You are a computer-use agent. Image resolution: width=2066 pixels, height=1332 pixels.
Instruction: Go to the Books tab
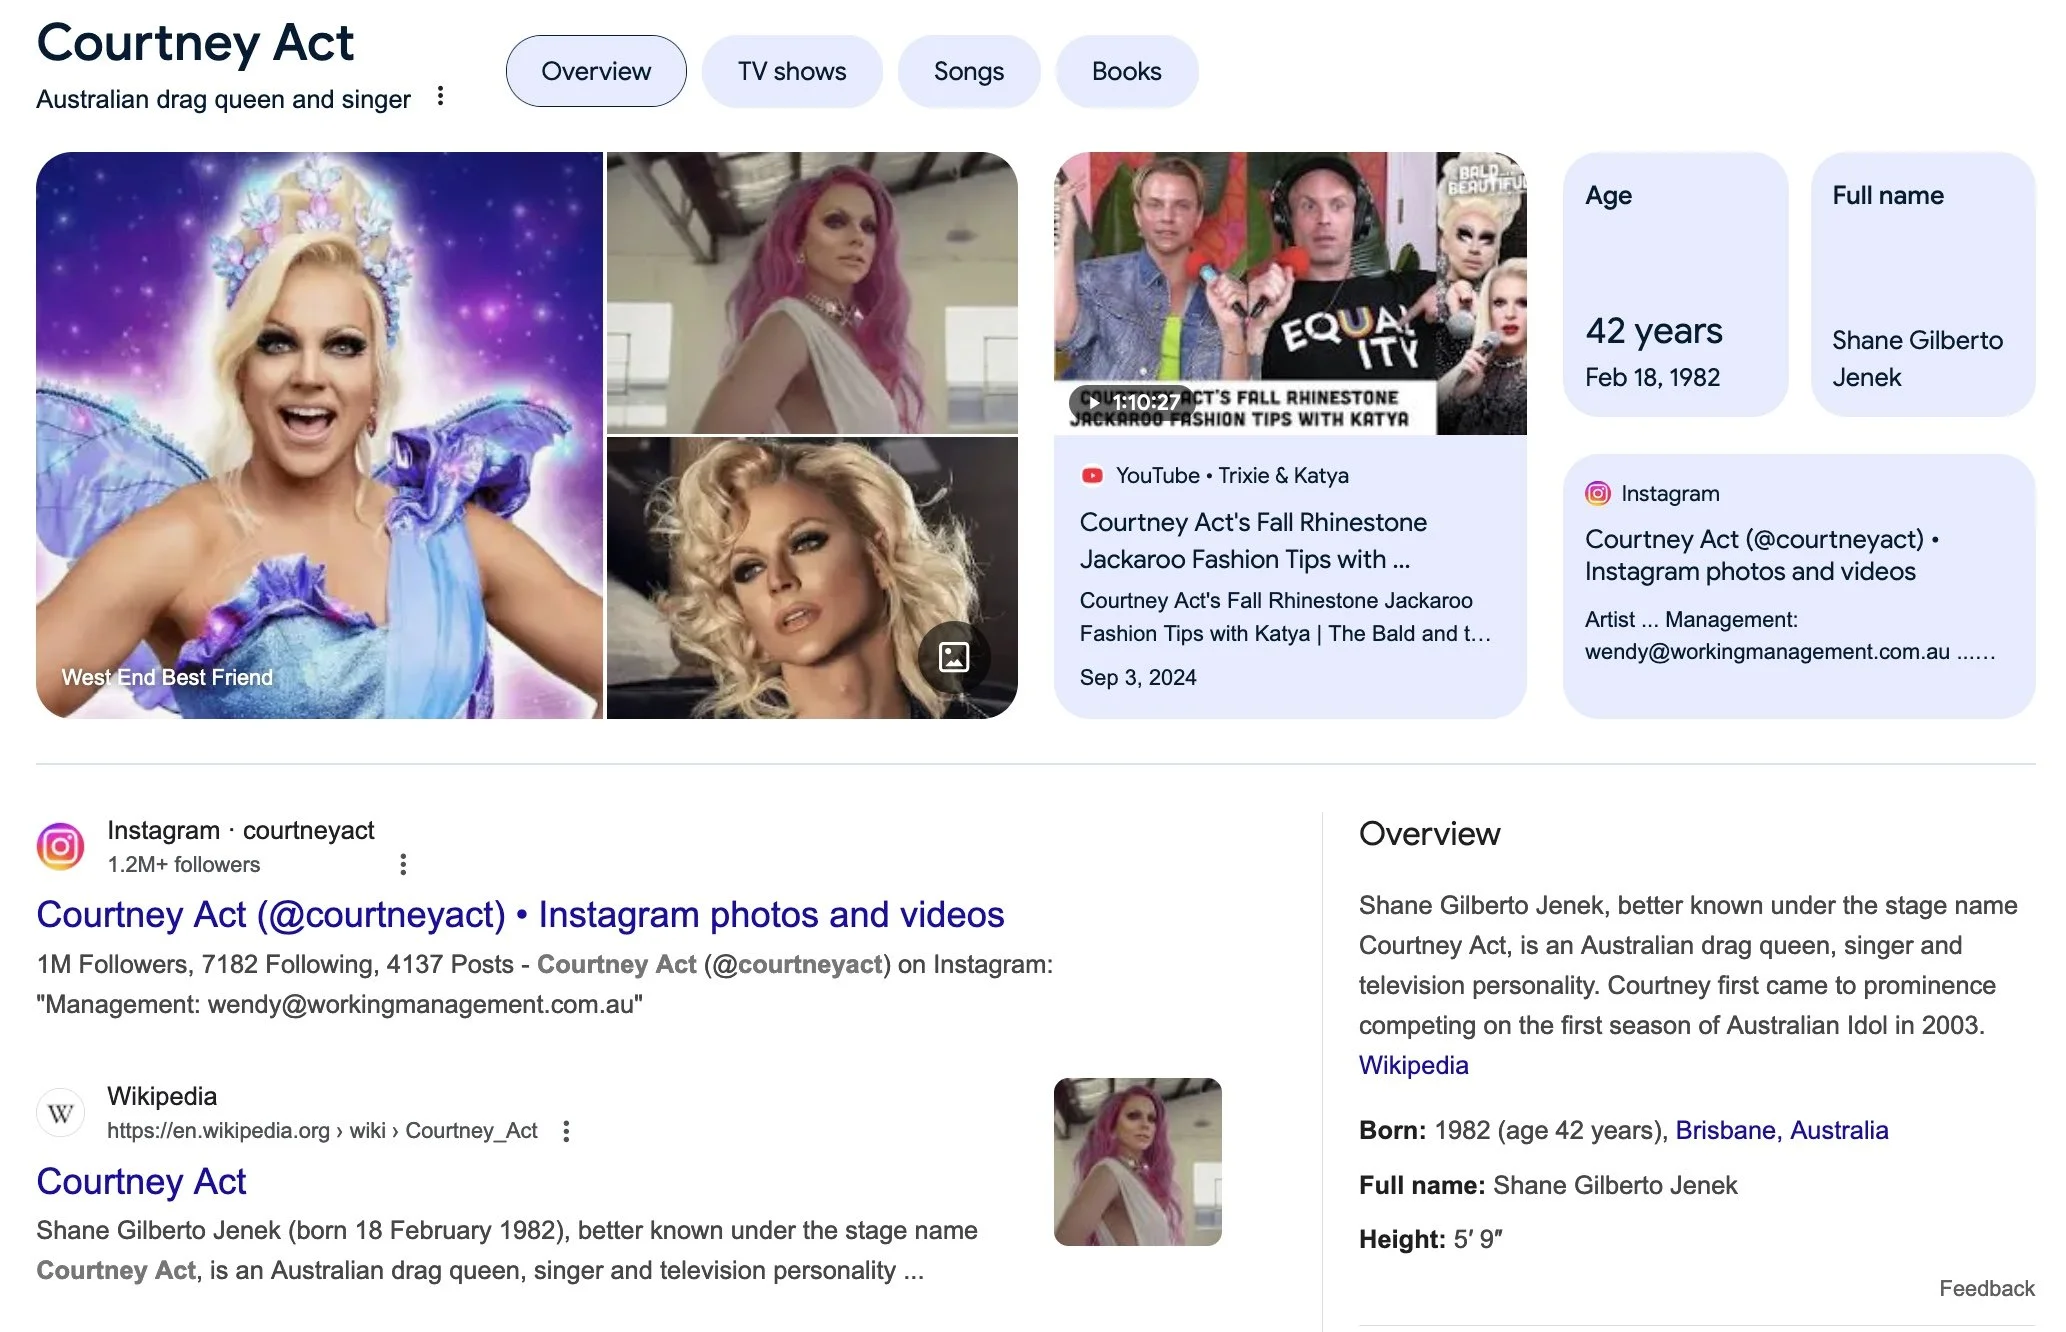click(x=1126, y=71)
